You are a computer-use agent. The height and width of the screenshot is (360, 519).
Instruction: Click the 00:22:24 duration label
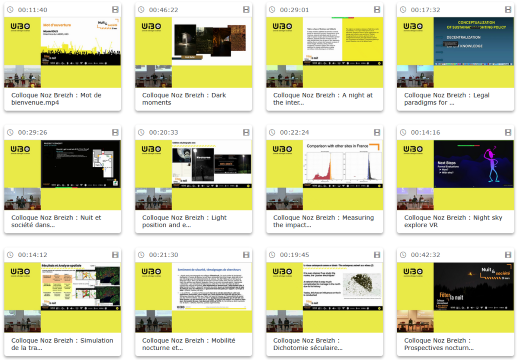(x=294, y=132)
